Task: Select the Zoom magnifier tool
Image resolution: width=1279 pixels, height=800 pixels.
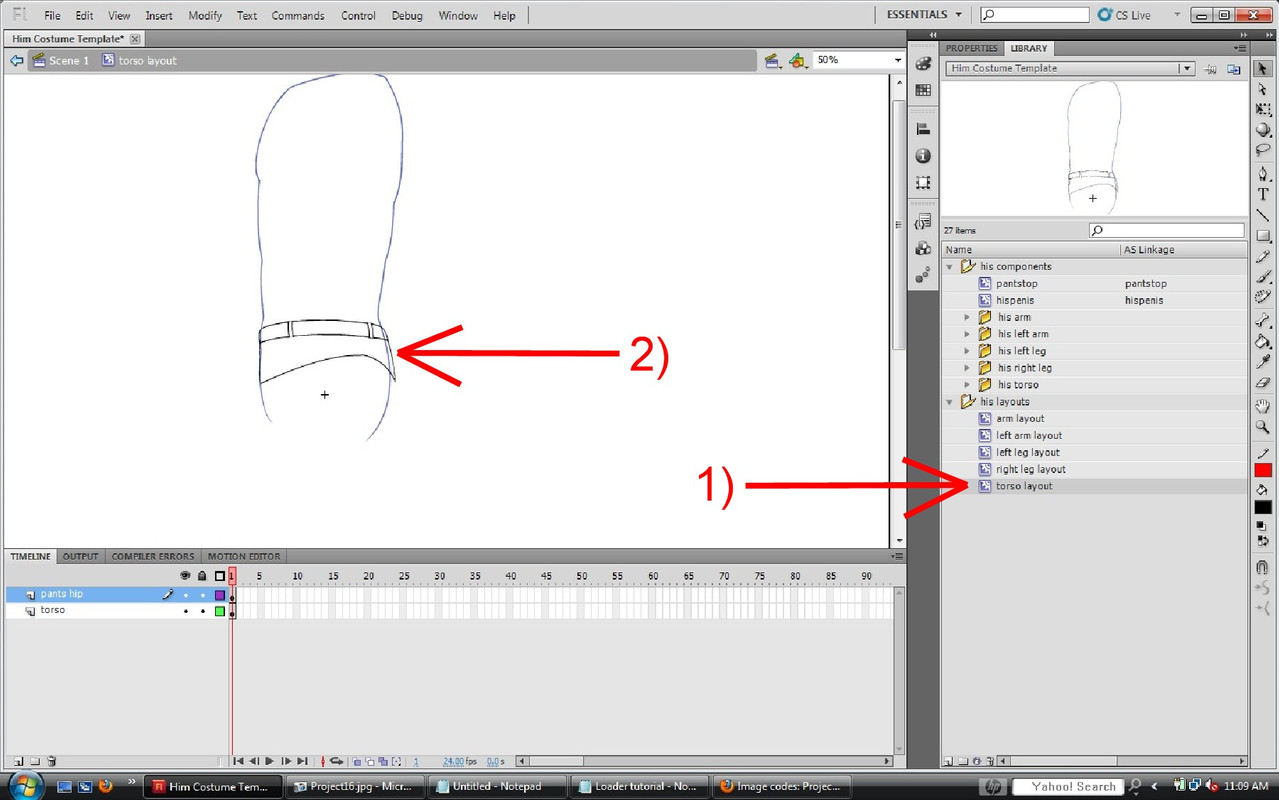Action: pyautogui.click(x=1263, y=427)
